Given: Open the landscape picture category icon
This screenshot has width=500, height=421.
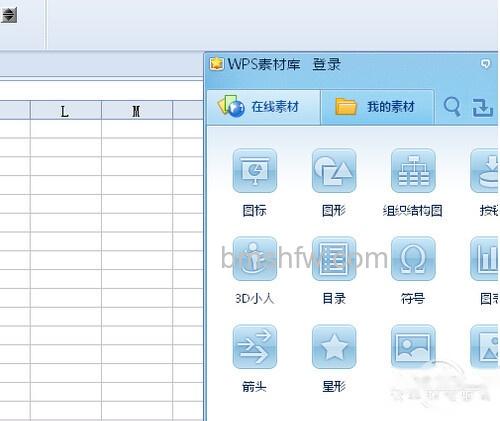Looking at the screenshot, I should (413, 347).
